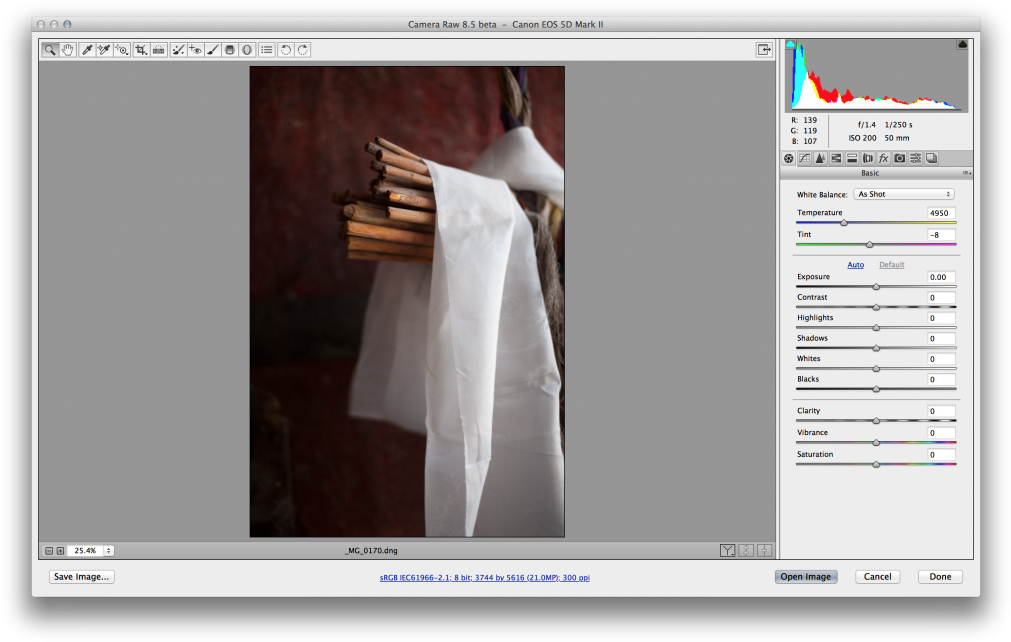1011x642 pixels.
Task: Open the zoom level dropdown
Action: (108, 550)
